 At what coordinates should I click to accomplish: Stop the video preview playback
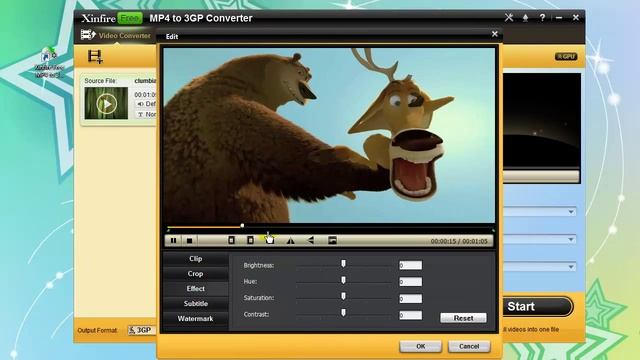click(189, 241)
